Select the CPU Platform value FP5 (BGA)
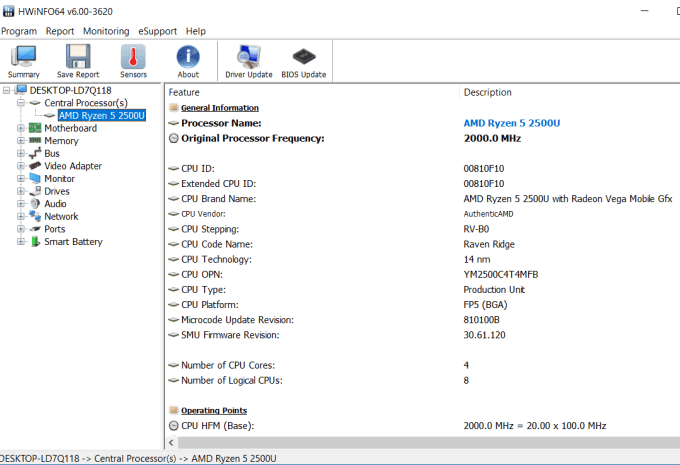Image resolution: width=680 pixels, height=465 pixels. pyautogui.click(x=485, y=305)
